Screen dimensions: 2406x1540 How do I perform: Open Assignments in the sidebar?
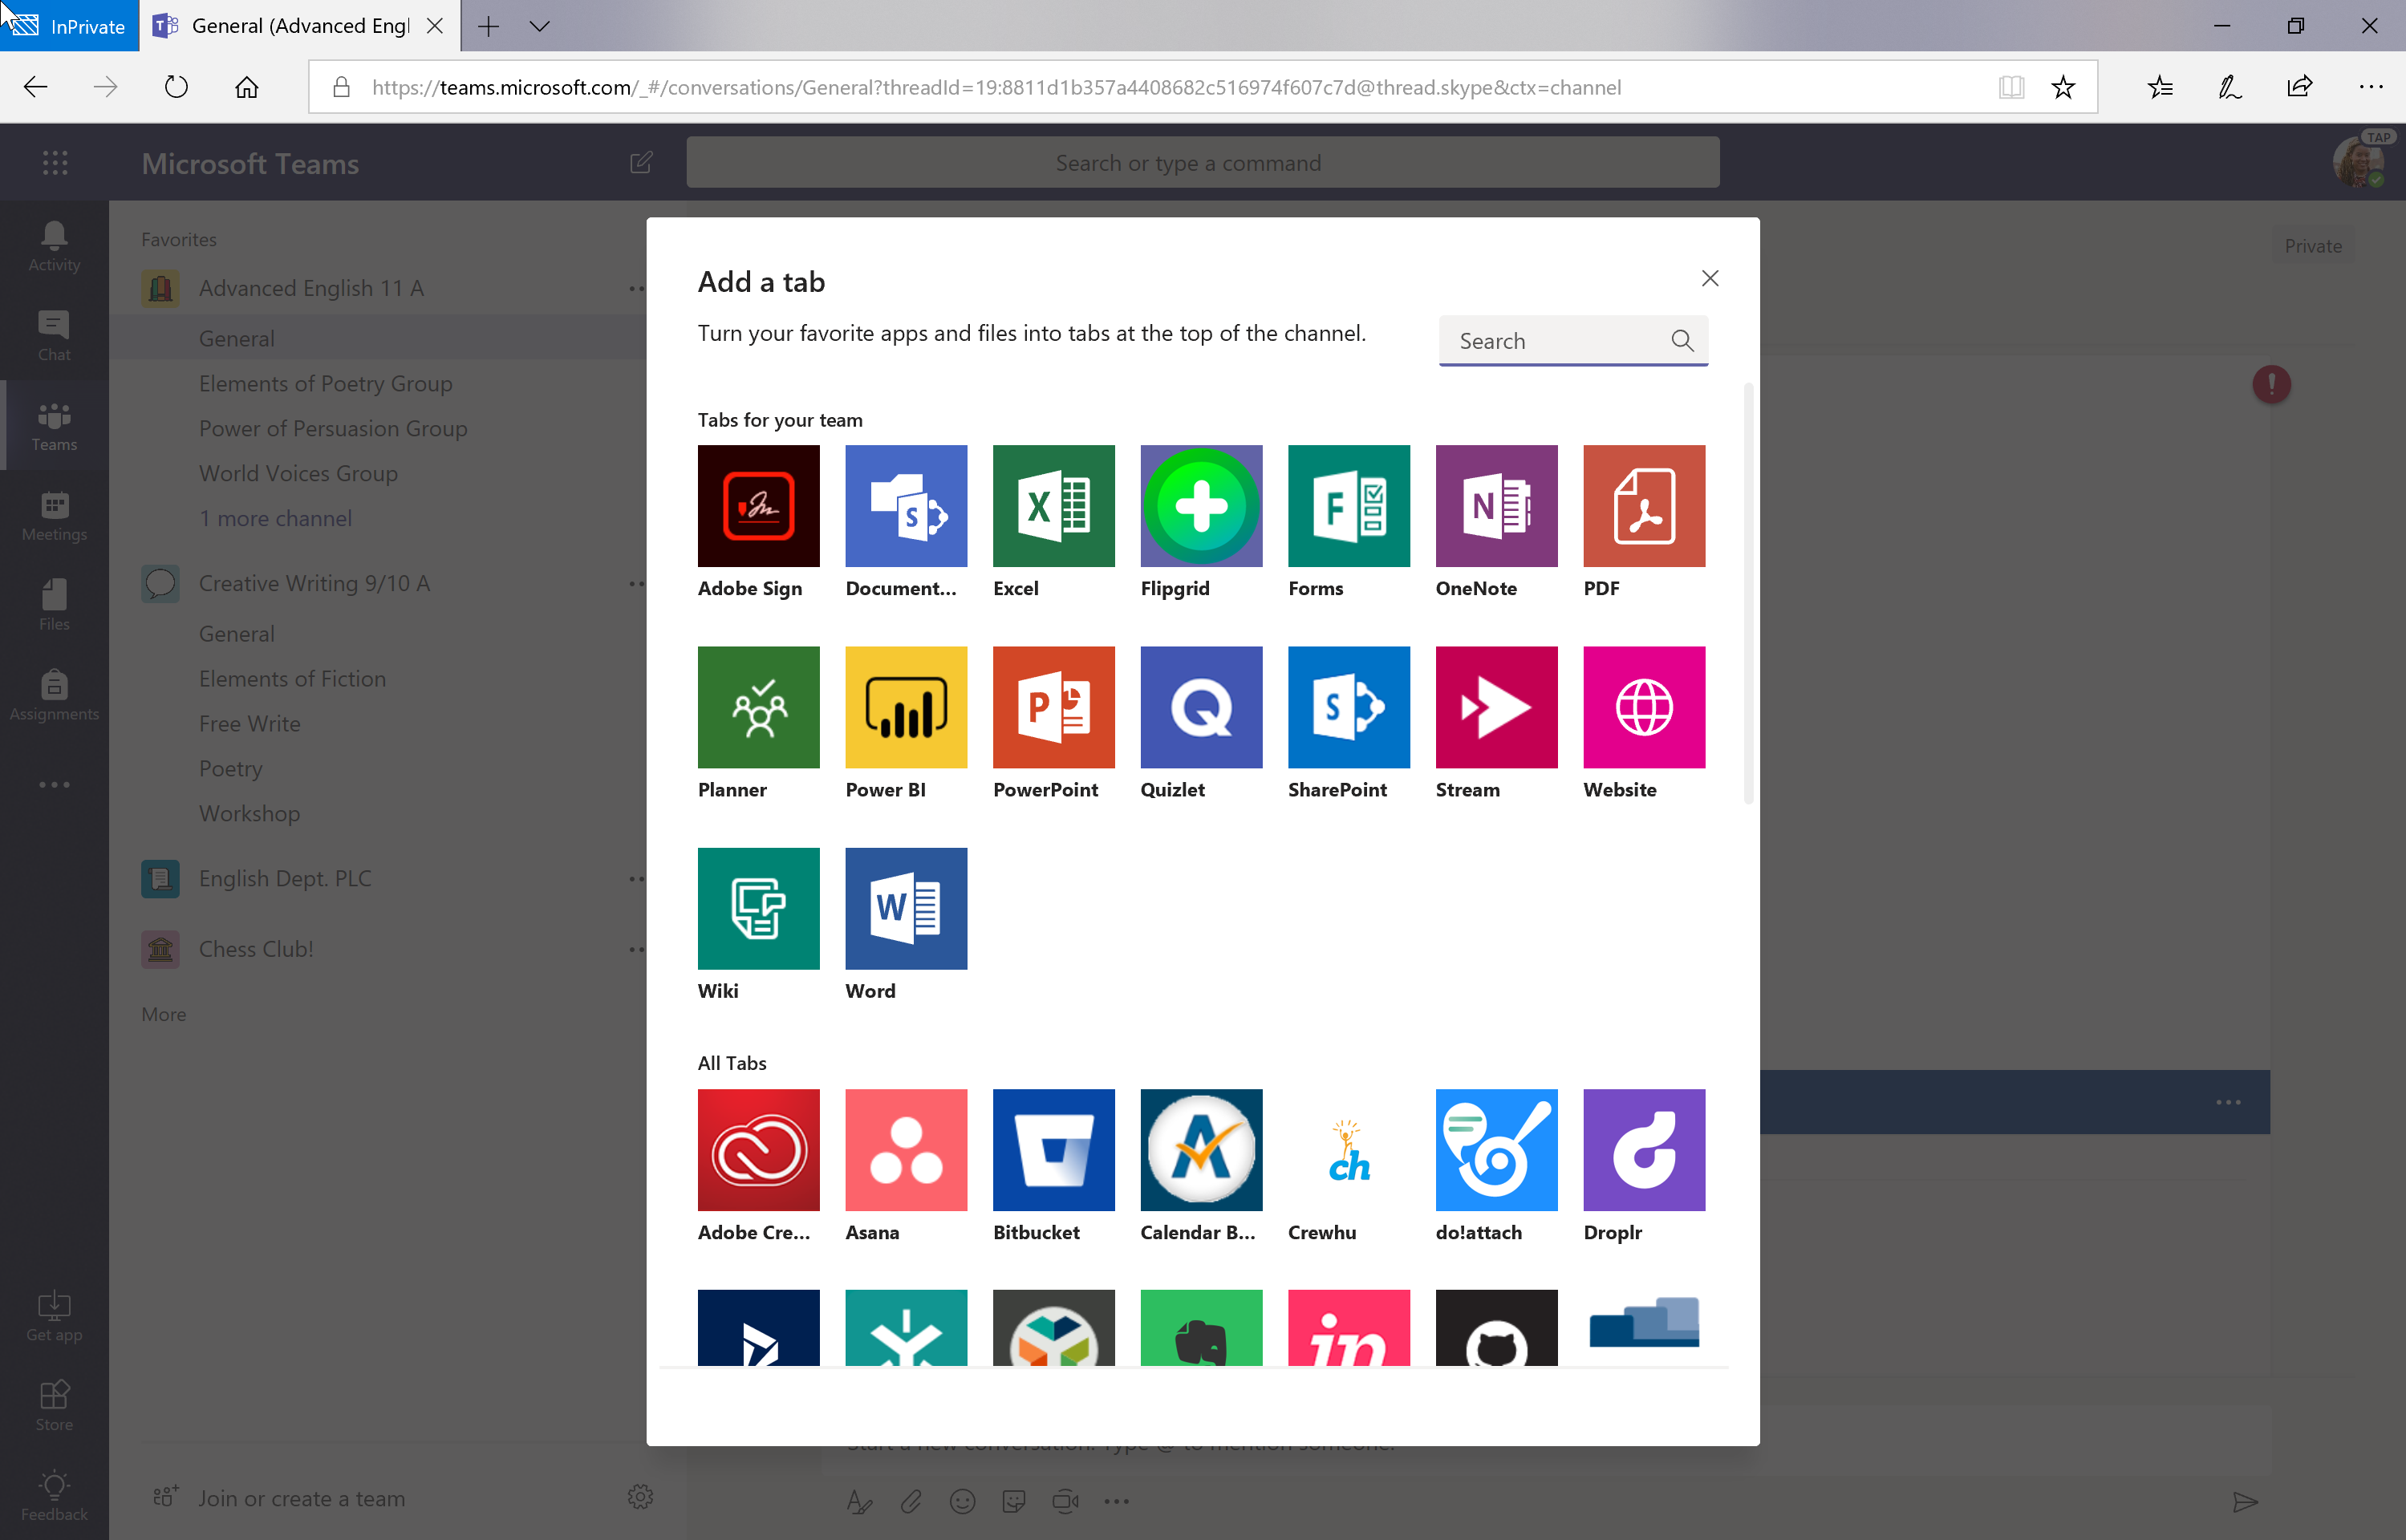click(x=54, y=696)
